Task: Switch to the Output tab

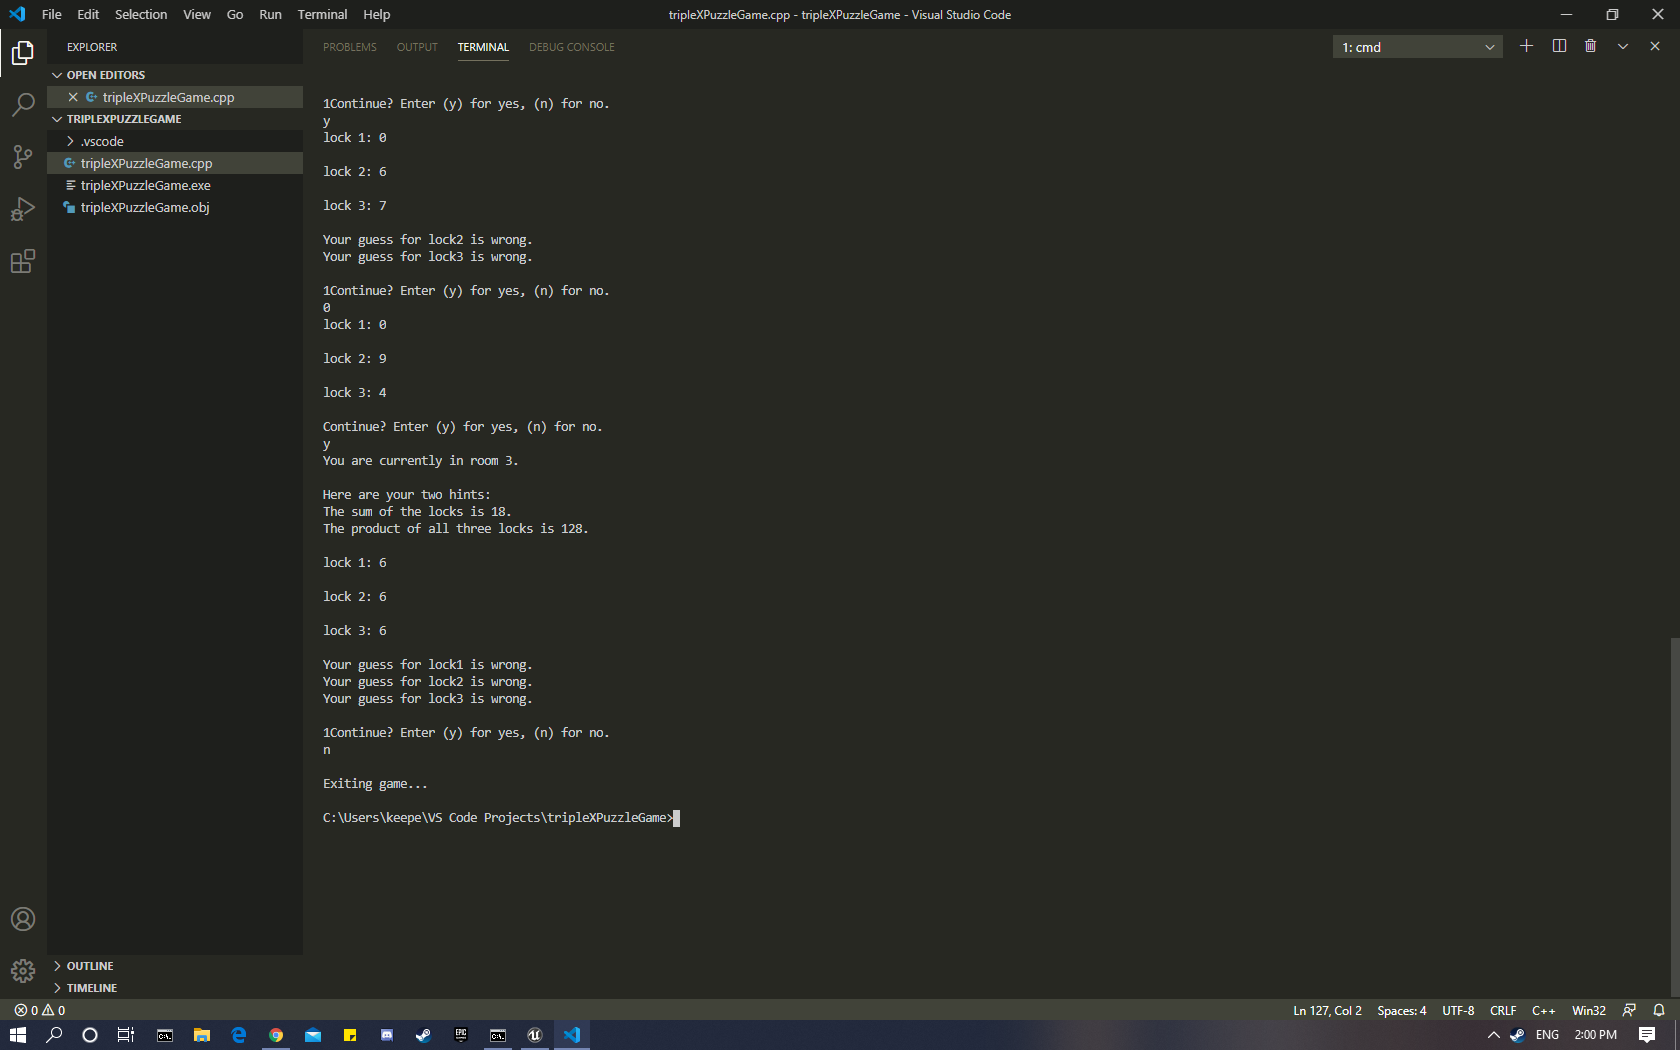Action: pyautogui.click(x=417, y=47)
